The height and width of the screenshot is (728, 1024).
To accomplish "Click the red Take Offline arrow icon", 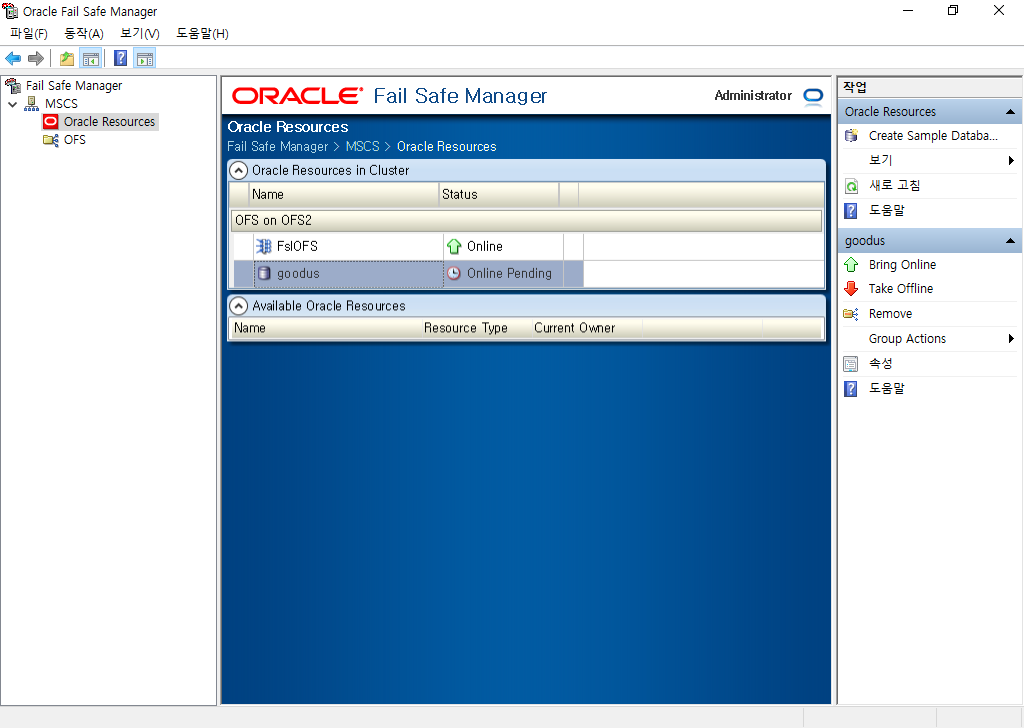I will click(851, 289).
